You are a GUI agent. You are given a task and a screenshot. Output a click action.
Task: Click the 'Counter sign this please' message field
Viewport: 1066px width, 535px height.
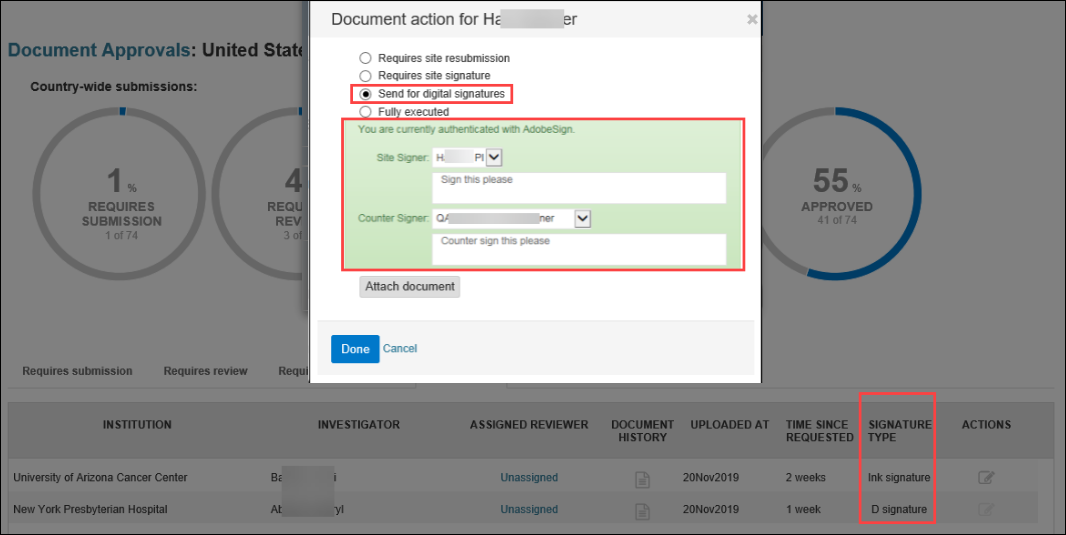579,249
